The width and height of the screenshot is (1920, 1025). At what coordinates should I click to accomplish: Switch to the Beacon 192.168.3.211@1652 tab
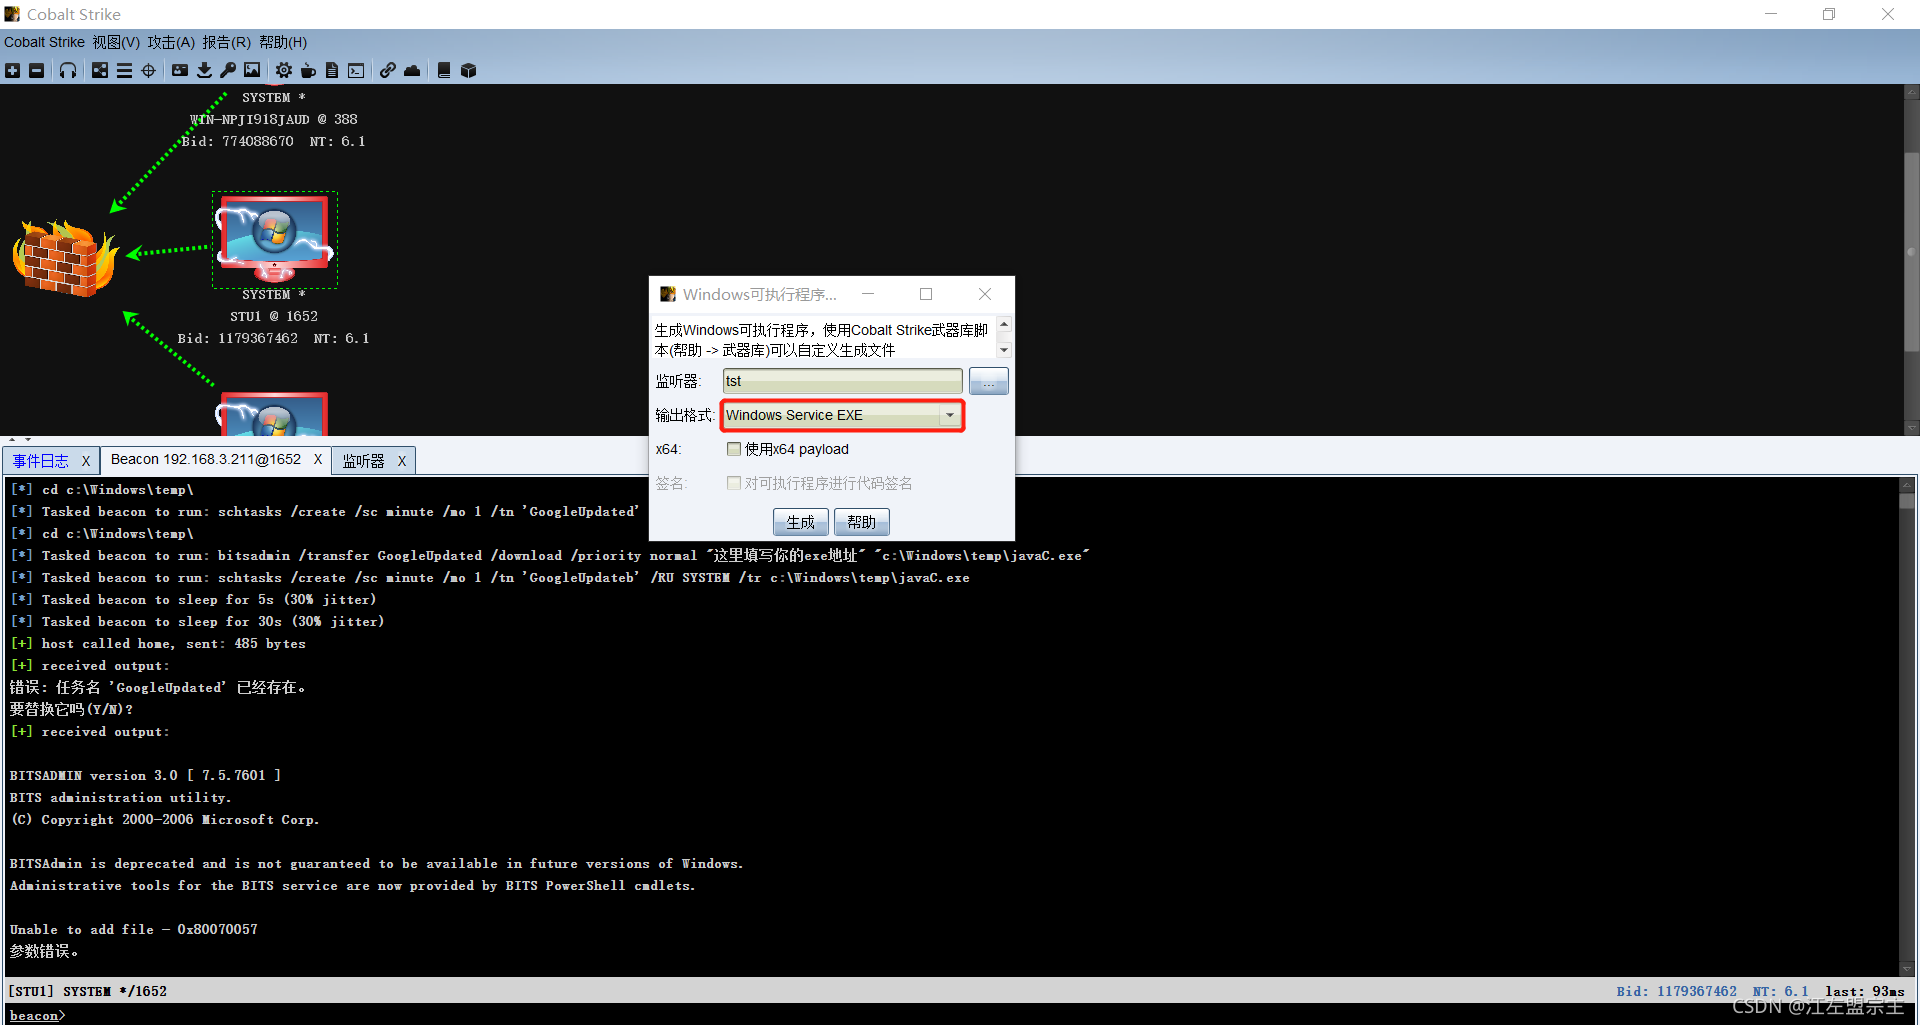(x=206, y=459)
